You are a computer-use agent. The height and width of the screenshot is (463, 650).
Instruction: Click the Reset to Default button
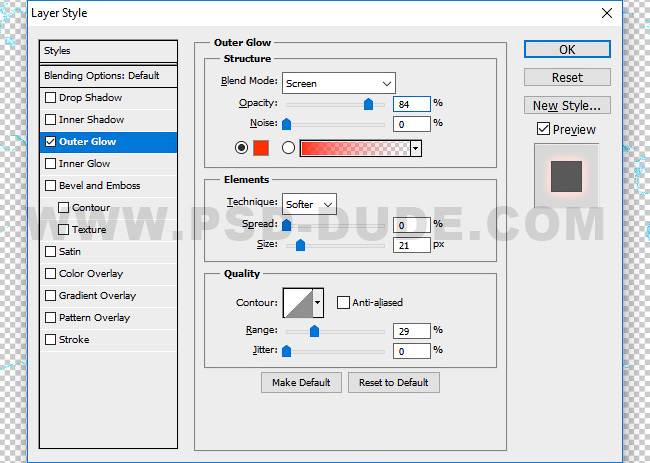coord(393,382)
